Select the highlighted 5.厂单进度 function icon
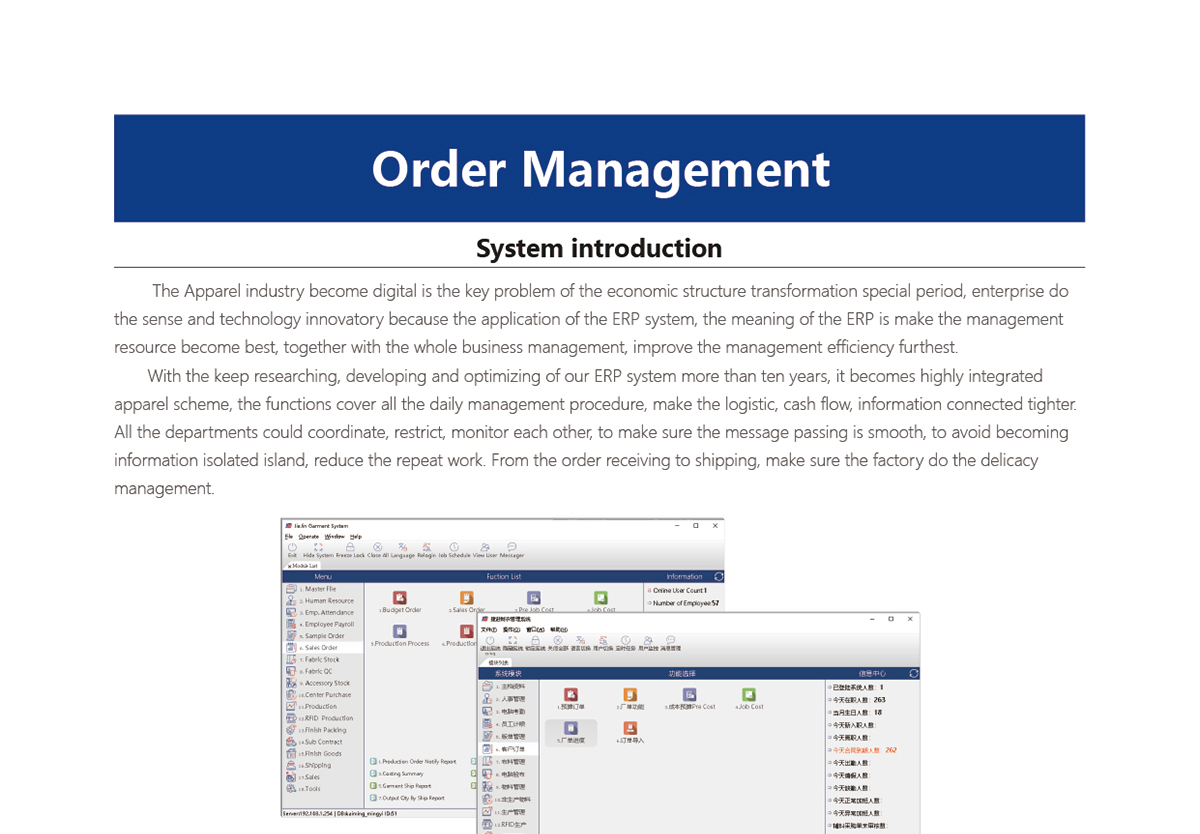 571,733
